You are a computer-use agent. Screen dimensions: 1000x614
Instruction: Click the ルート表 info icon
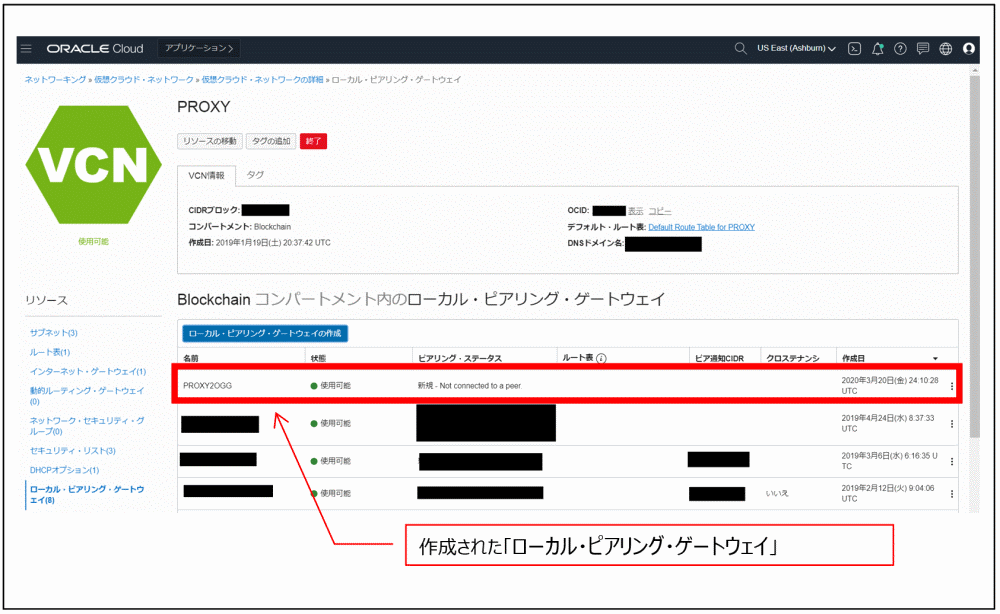pyautogui.click(x=601, y=358)
